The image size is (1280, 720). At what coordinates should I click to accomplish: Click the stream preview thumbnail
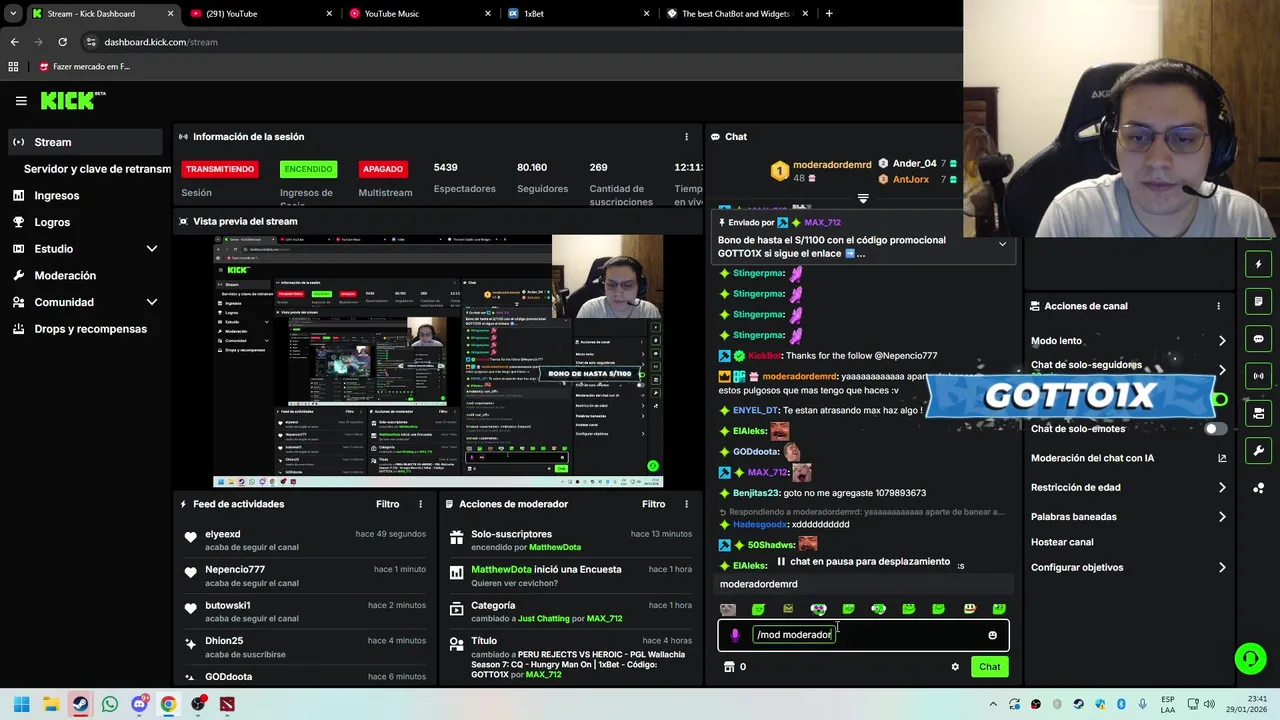pos(438,362)
